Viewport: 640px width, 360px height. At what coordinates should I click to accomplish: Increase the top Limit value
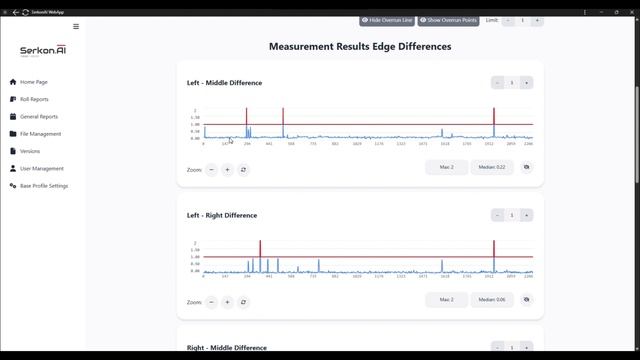[x=537, y=20]
